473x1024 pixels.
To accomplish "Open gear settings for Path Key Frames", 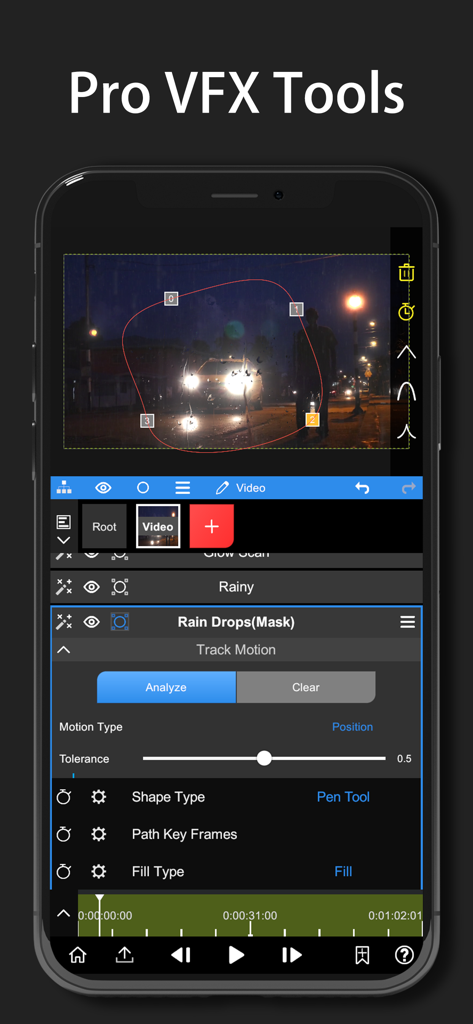I will coord(99,834).
